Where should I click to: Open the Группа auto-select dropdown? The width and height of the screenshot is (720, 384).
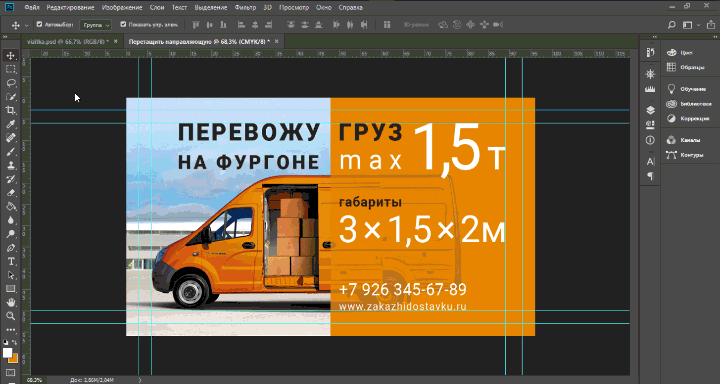96,25
